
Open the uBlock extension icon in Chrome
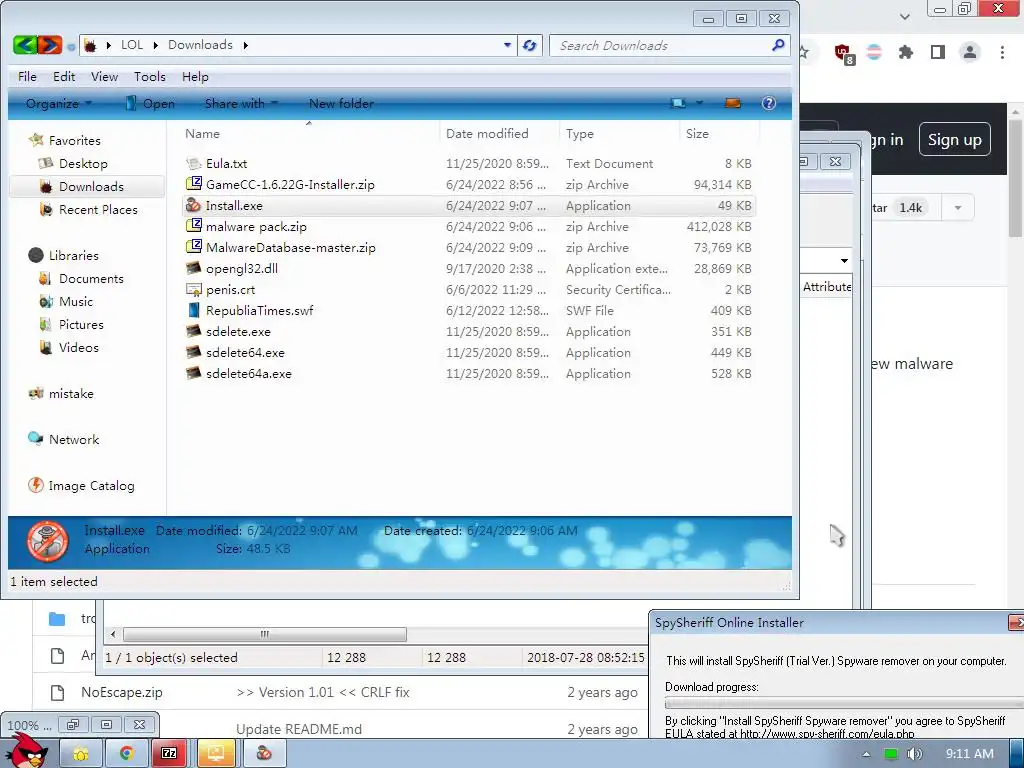(843, 53)
